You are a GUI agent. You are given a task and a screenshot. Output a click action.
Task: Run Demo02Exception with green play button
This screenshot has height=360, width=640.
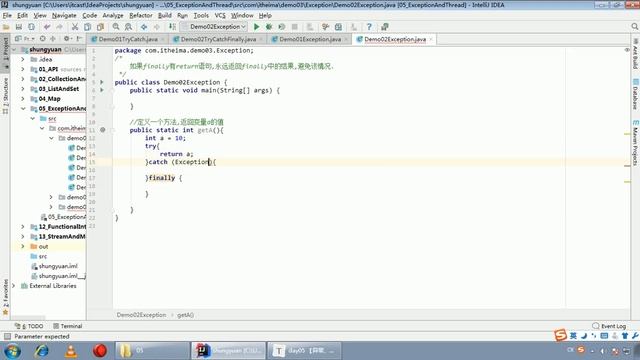256,27
